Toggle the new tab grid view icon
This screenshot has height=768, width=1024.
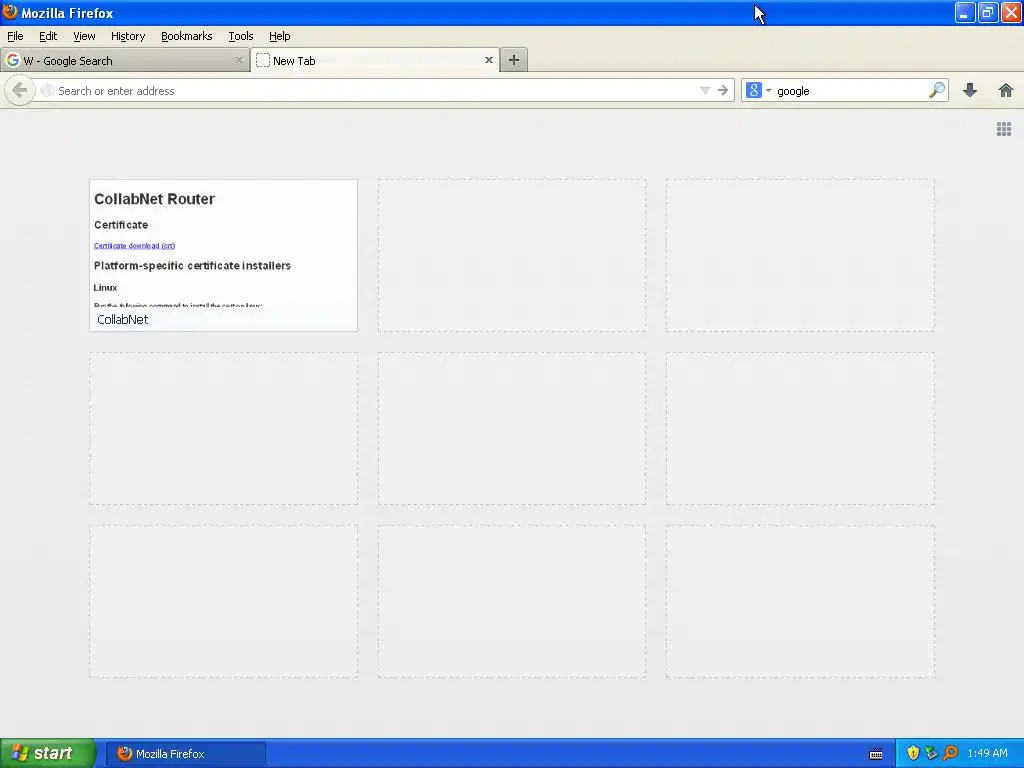[1004, 129]
